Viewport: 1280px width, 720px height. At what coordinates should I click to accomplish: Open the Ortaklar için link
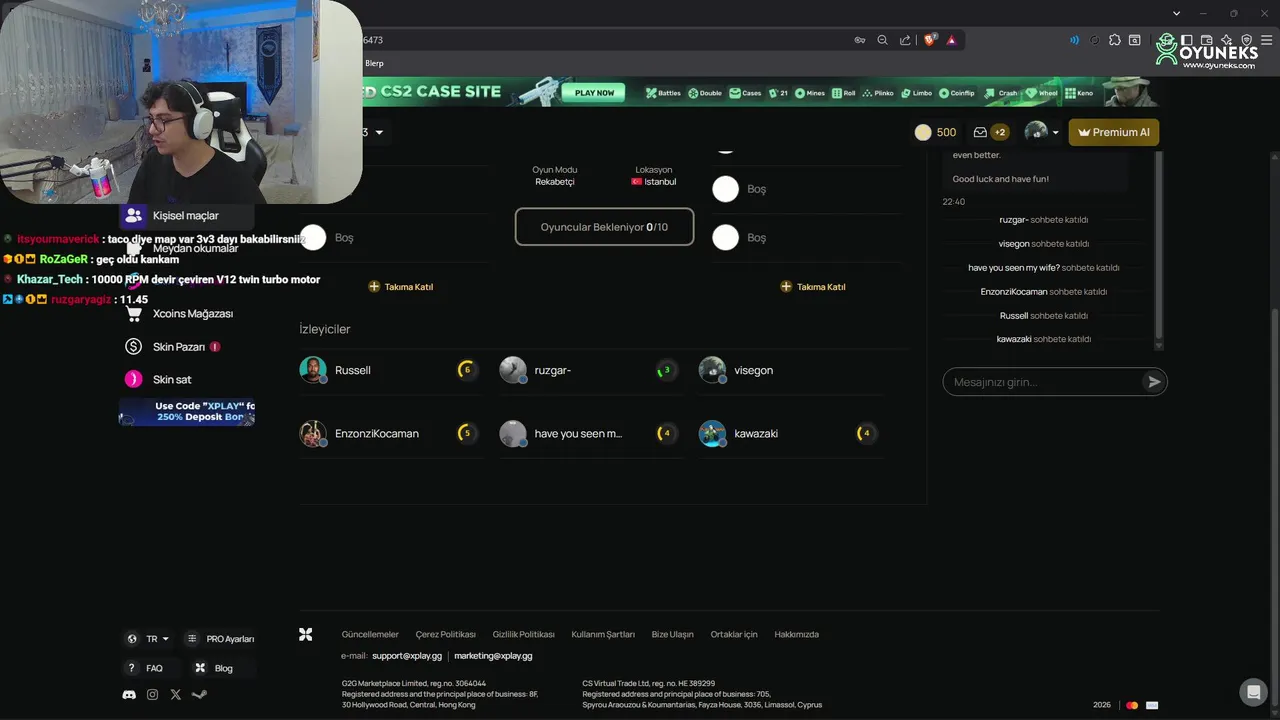[x=734, y=634]
